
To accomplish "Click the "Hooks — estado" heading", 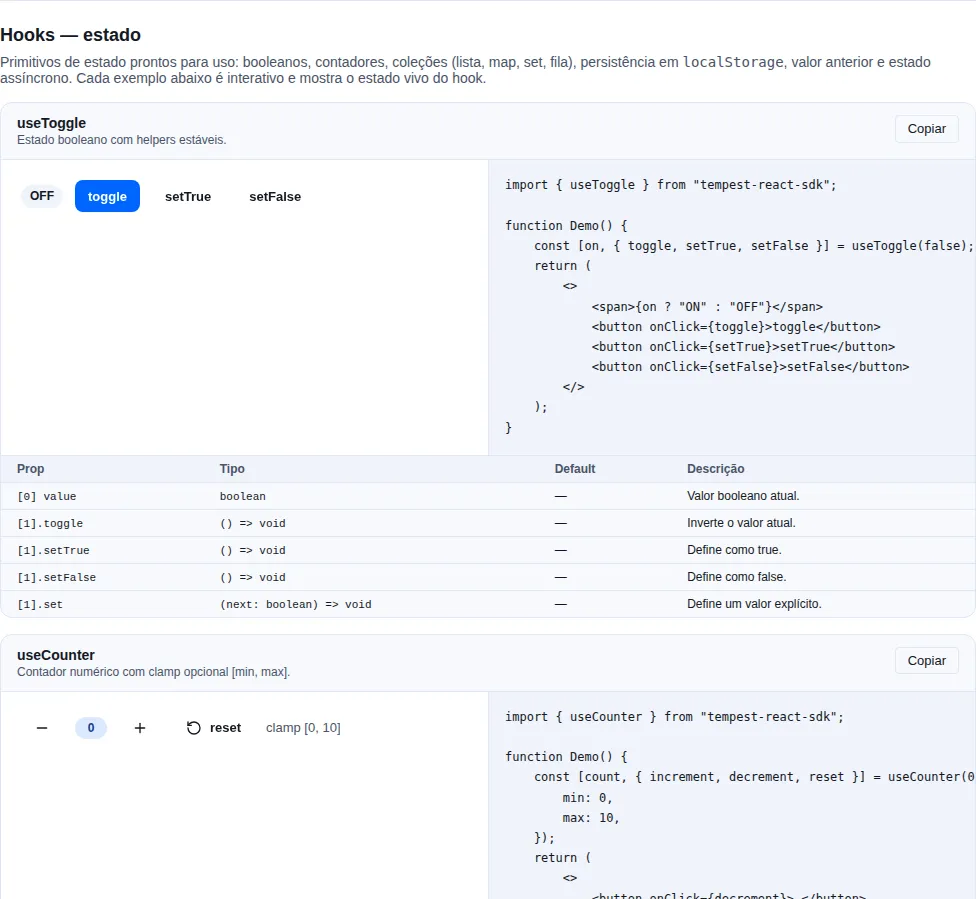I will tap(70, 35).
